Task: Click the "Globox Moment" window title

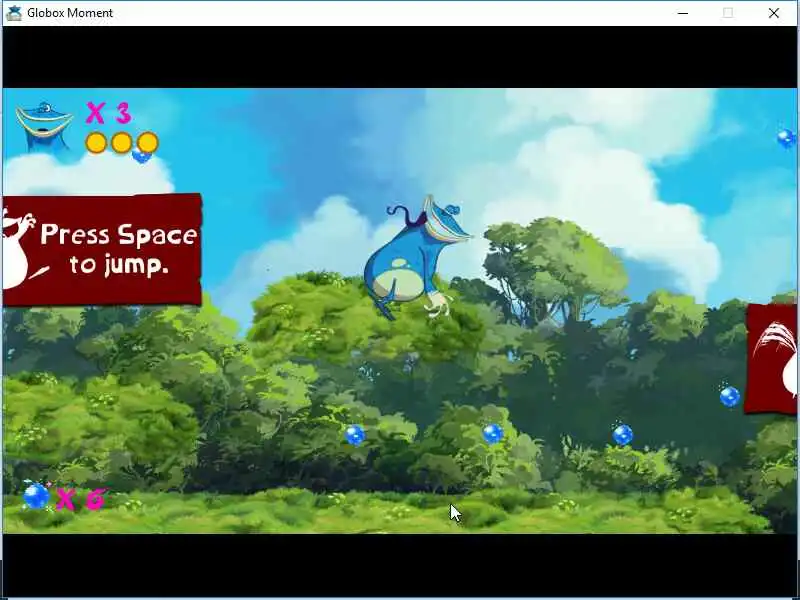Action: [x=70, y=13]
